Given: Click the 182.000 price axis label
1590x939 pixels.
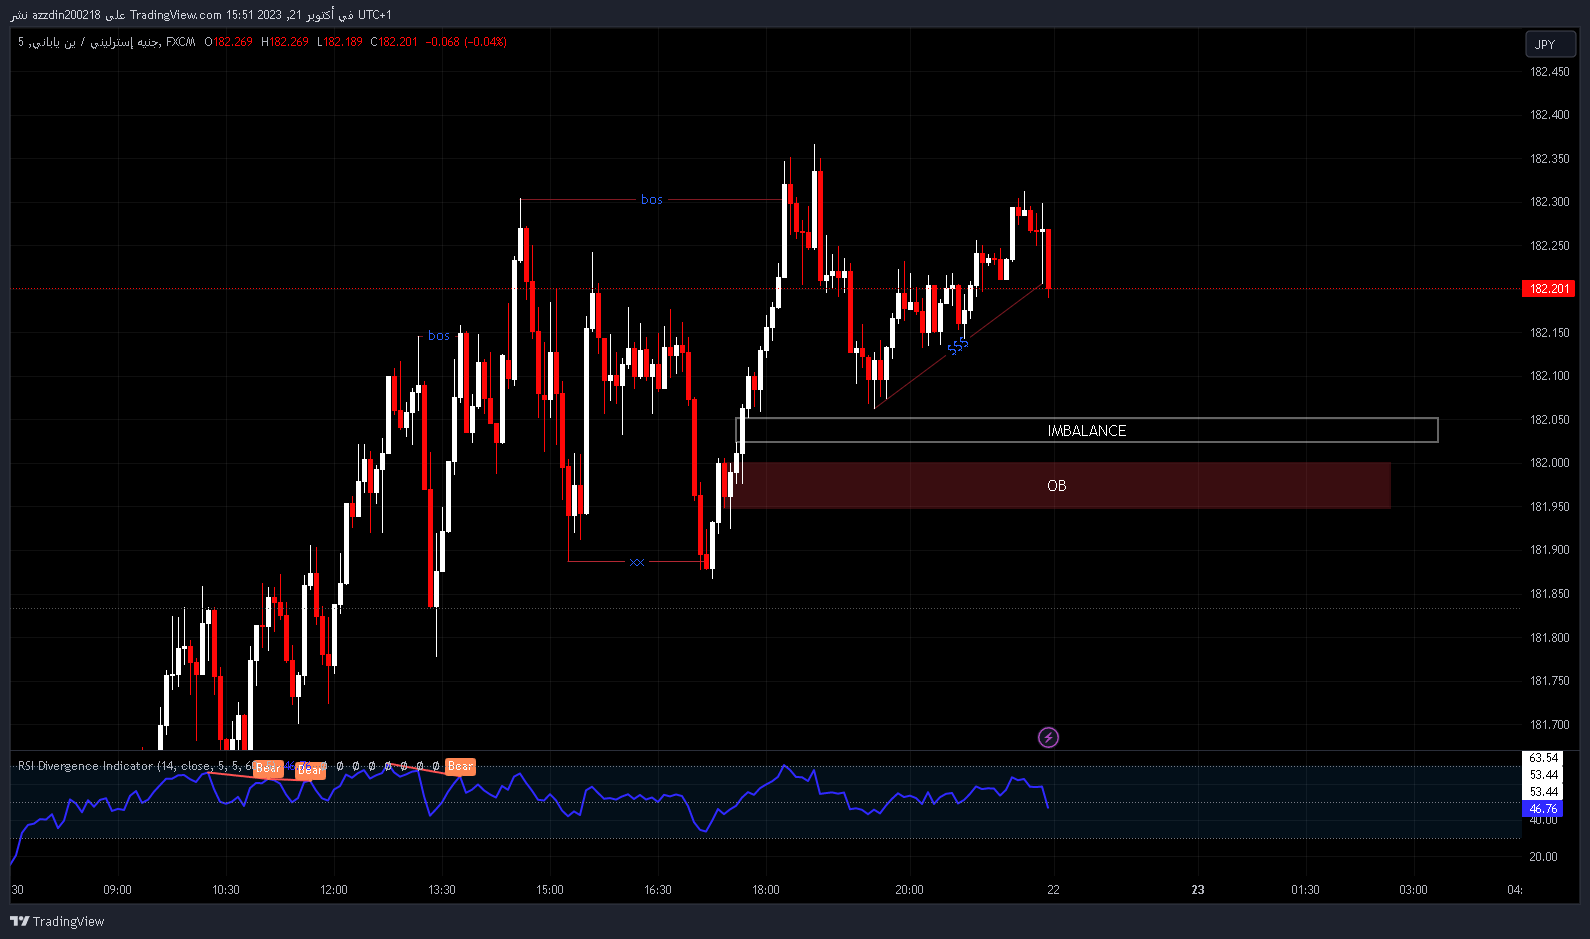Looking at the screenshot, I should [x=1550, y=463].
